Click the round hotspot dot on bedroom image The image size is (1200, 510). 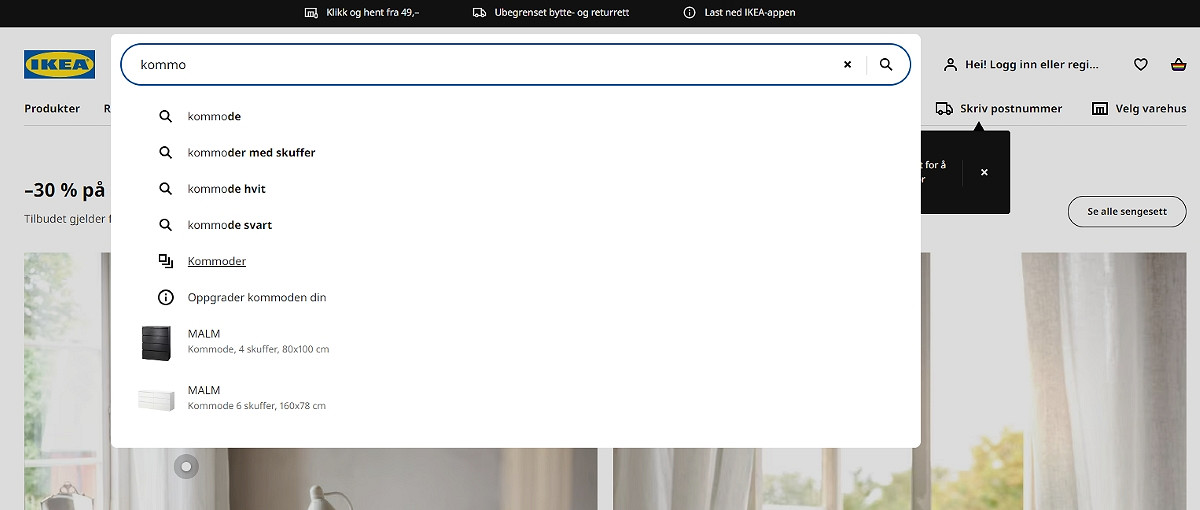point(185,465)
